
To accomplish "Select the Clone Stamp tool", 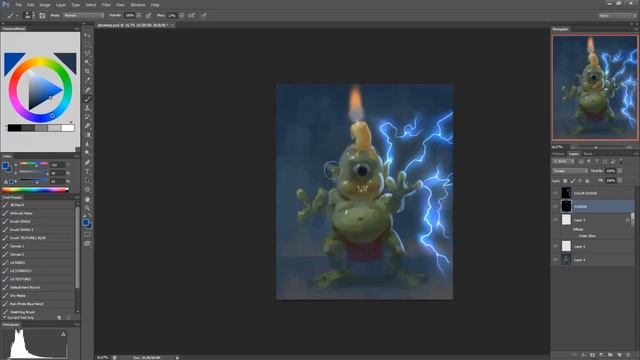I will coord(87,108).
